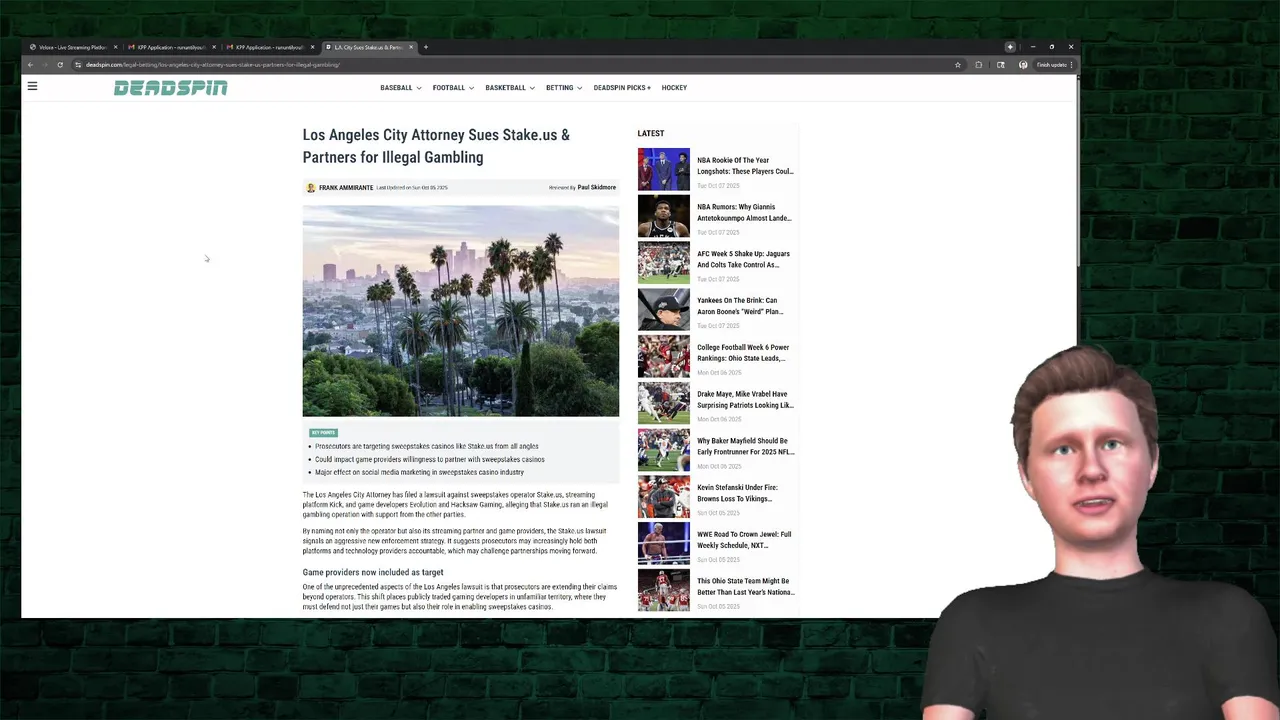1280x720 pixels.
Task: Click the page vertical scrollbar
Action: tap(1077, 170)
